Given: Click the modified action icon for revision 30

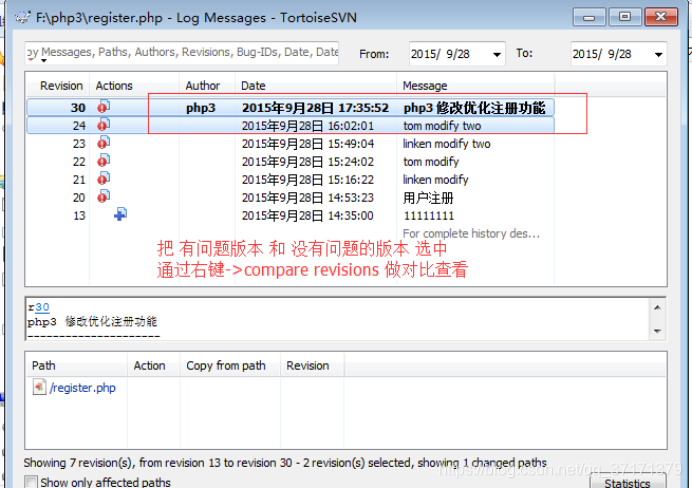Looking at the screenshot, I should tap(104, 107).
